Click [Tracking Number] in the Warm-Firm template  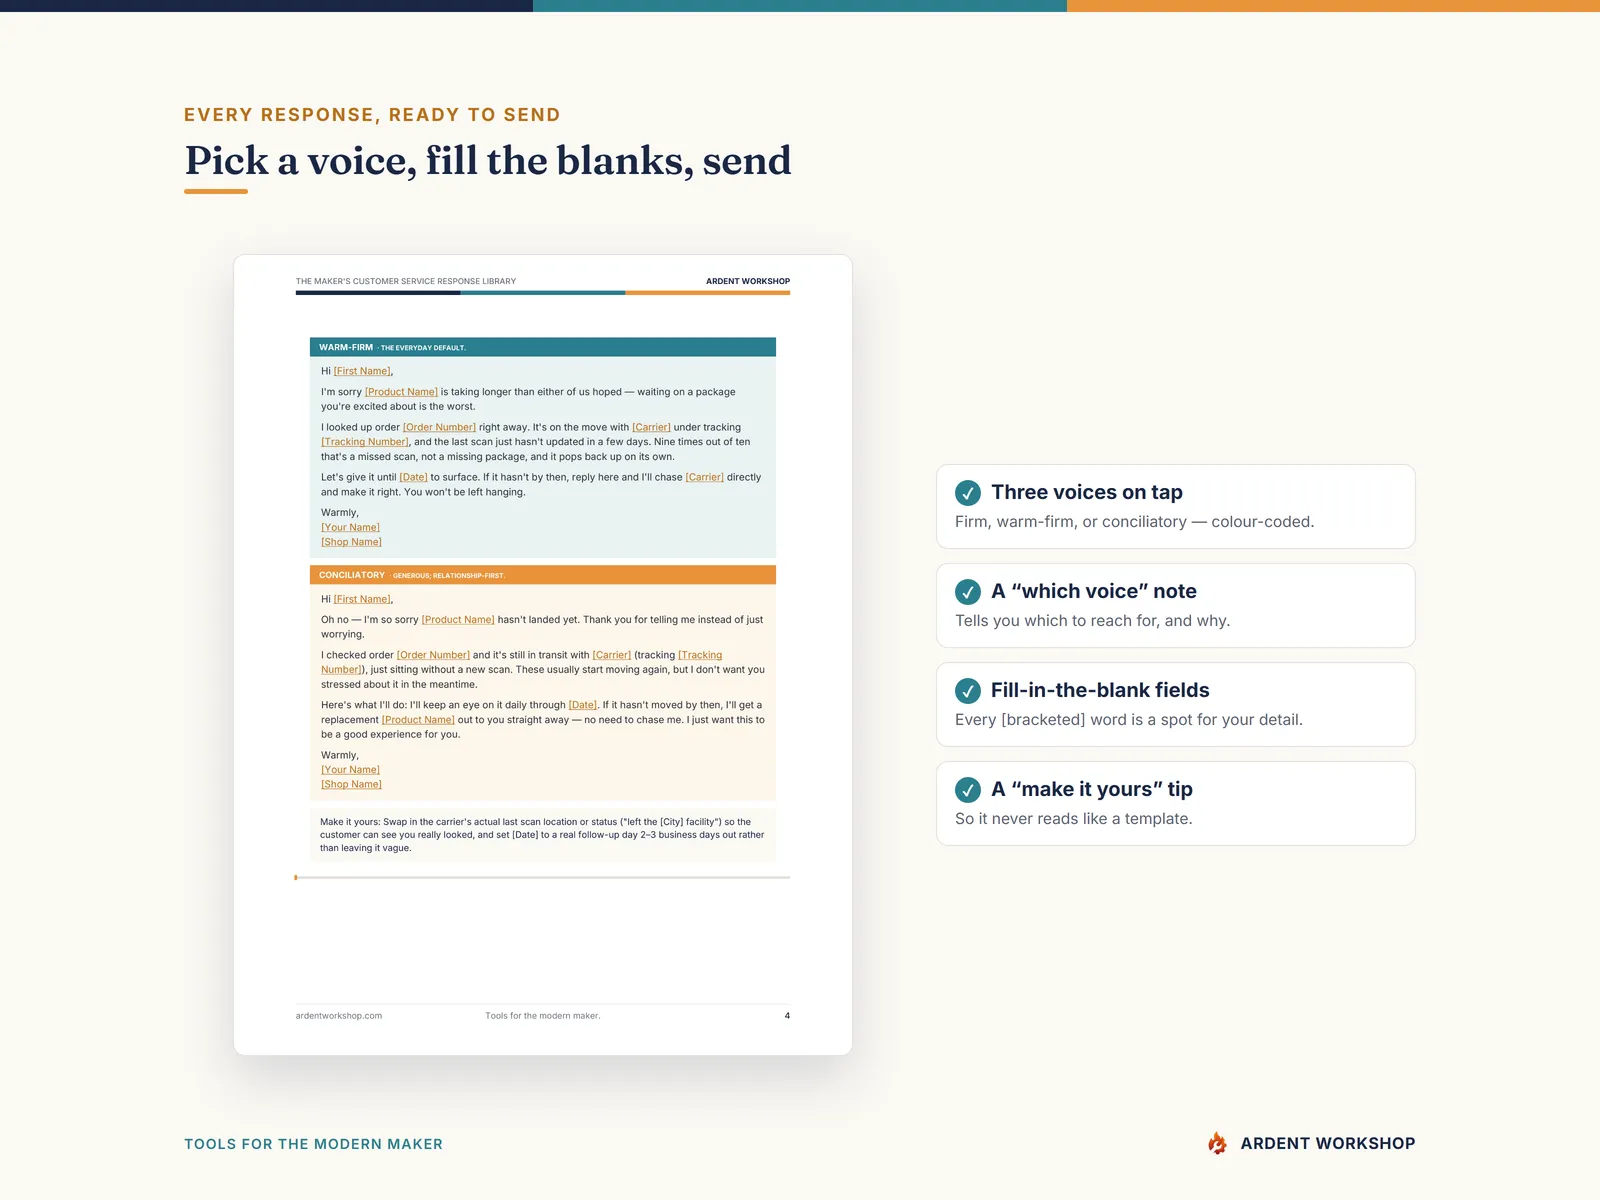365,442
